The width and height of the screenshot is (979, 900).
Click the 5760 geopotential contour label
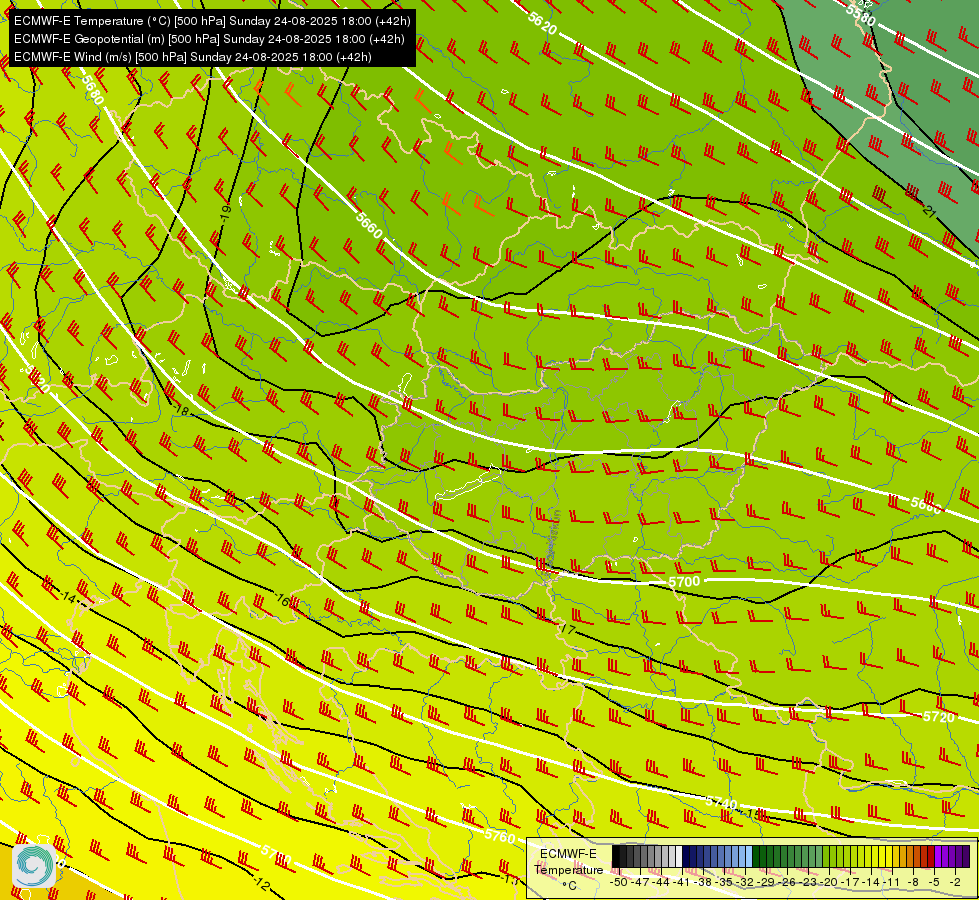[x=499, y=836]
